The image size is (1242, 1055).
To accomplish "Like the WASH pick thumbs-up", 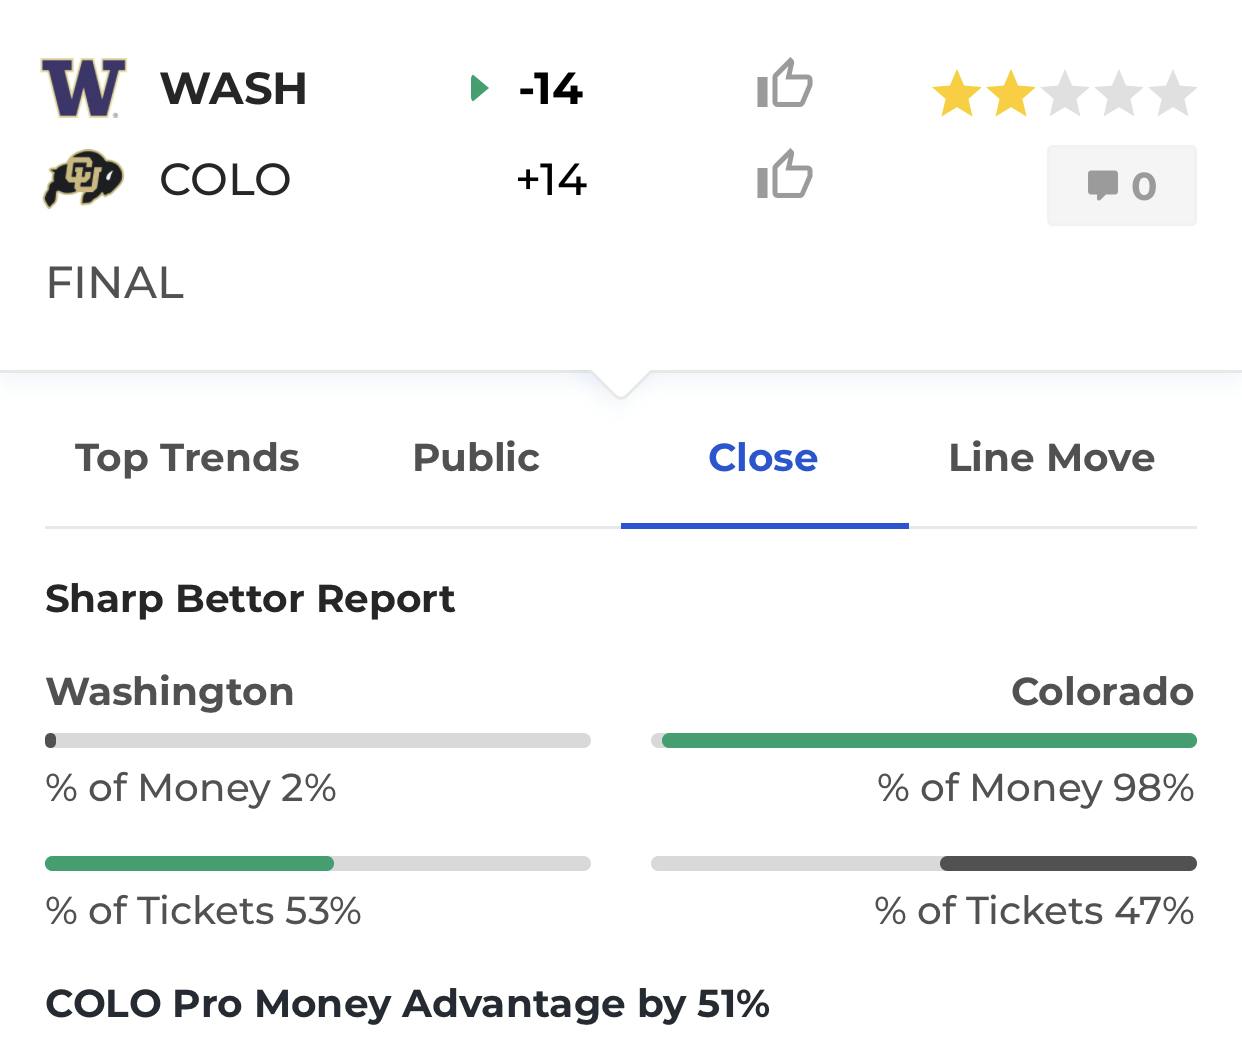I will pyautogui.click(x=785, y=83).
